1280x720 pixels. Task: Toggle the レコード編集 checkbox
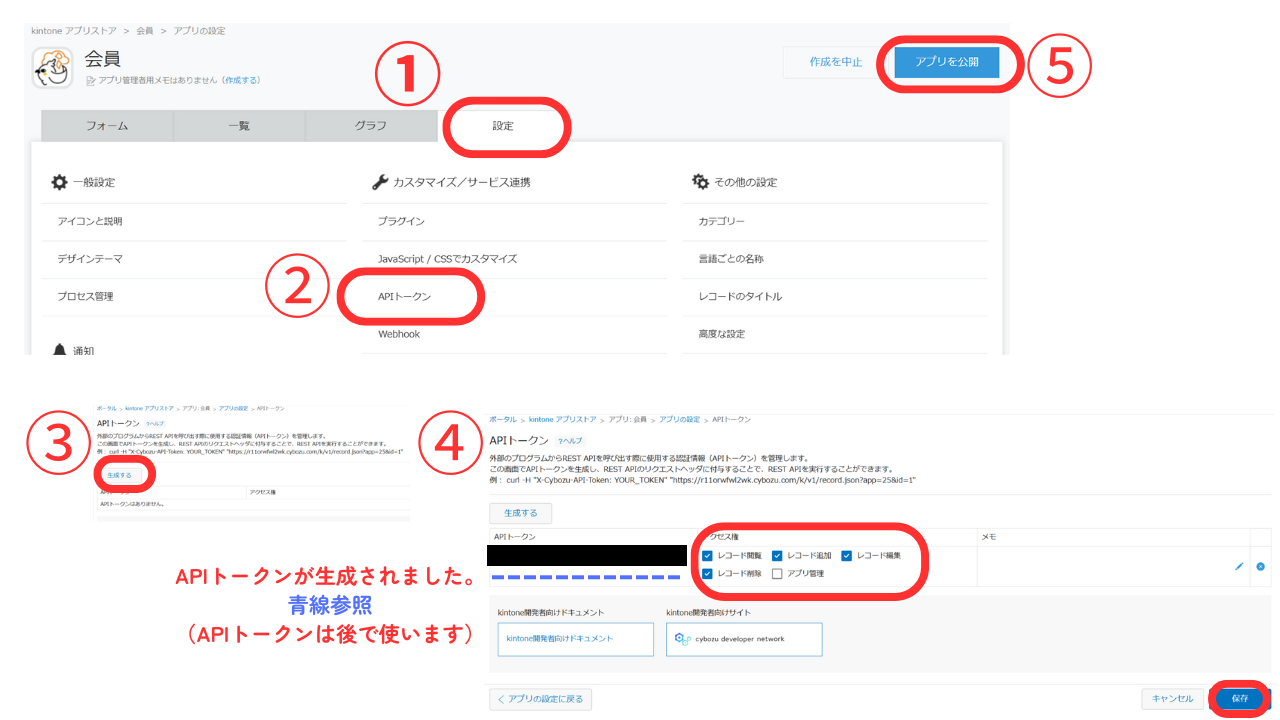pyautogui.click(x=846, y=555)
